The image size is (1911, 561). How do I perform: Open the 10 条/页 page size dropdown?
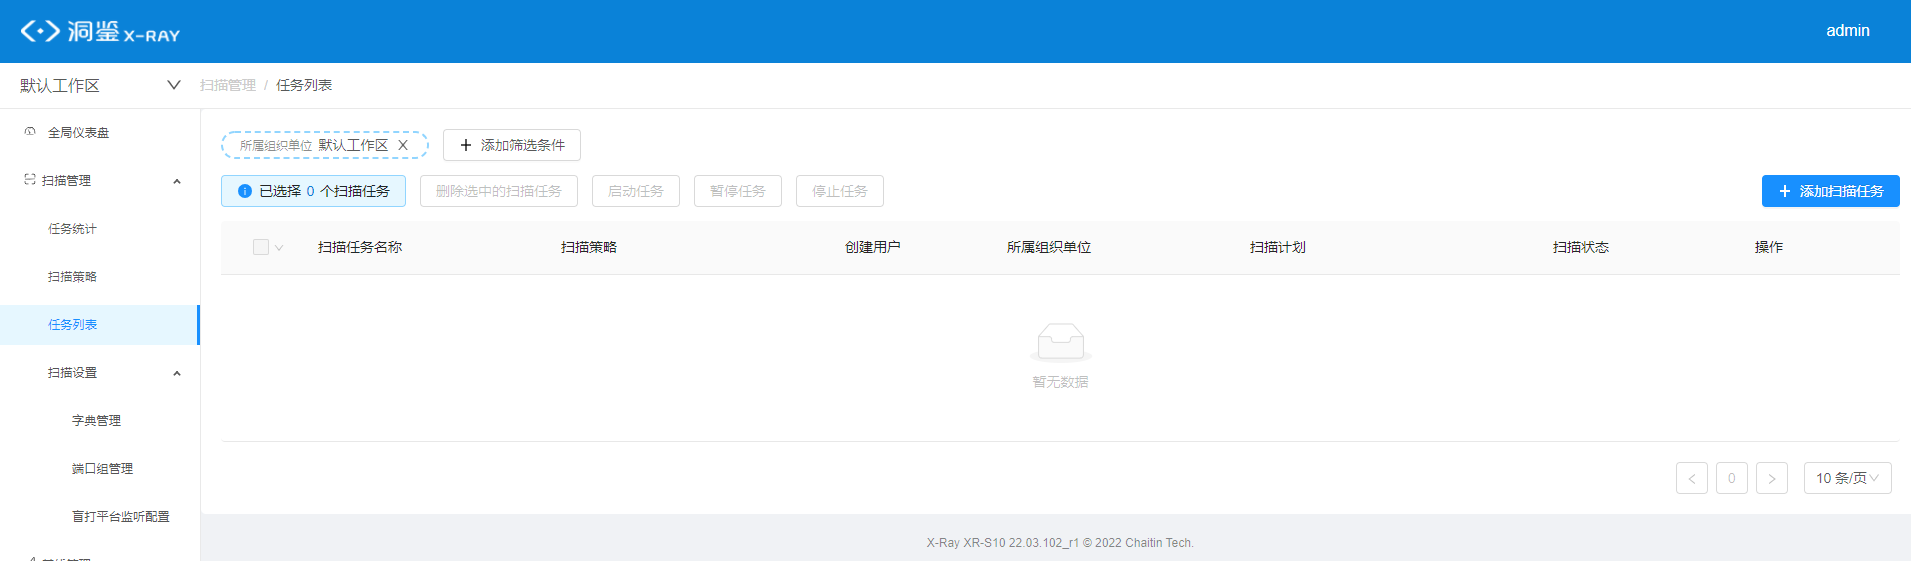[x=1846, y=478]
